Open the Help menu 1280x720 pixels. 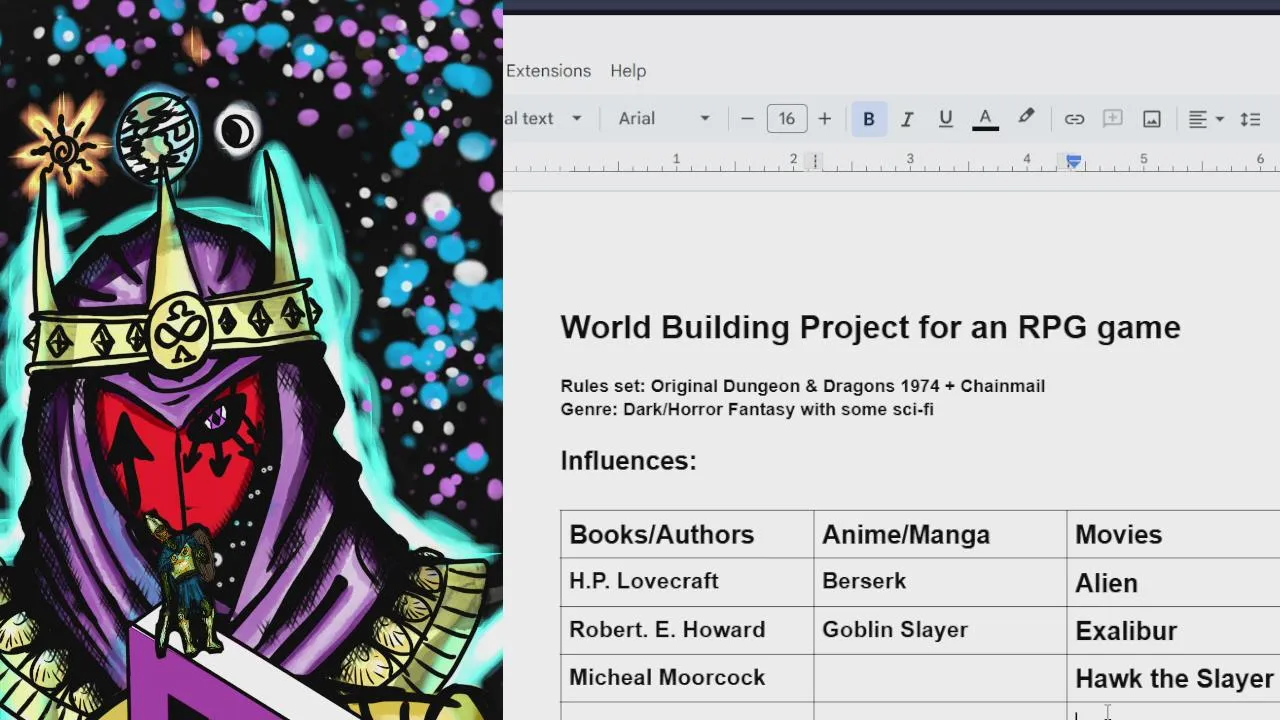(628, 71)
